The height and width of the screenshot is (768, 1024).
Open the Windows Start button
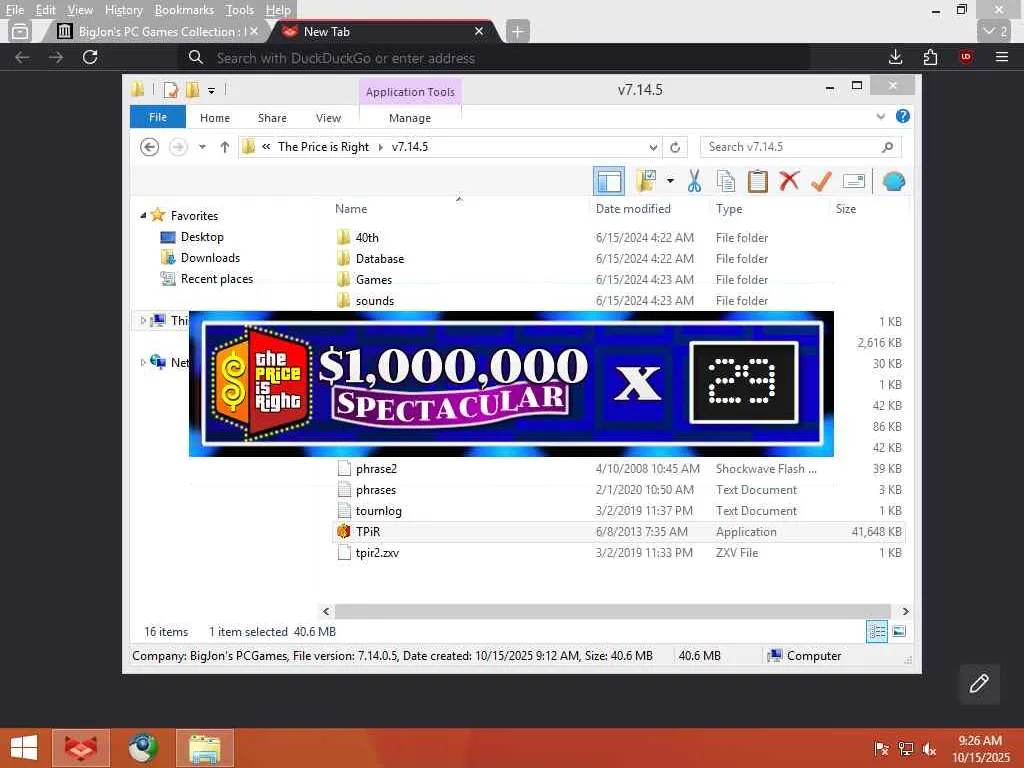24,748
